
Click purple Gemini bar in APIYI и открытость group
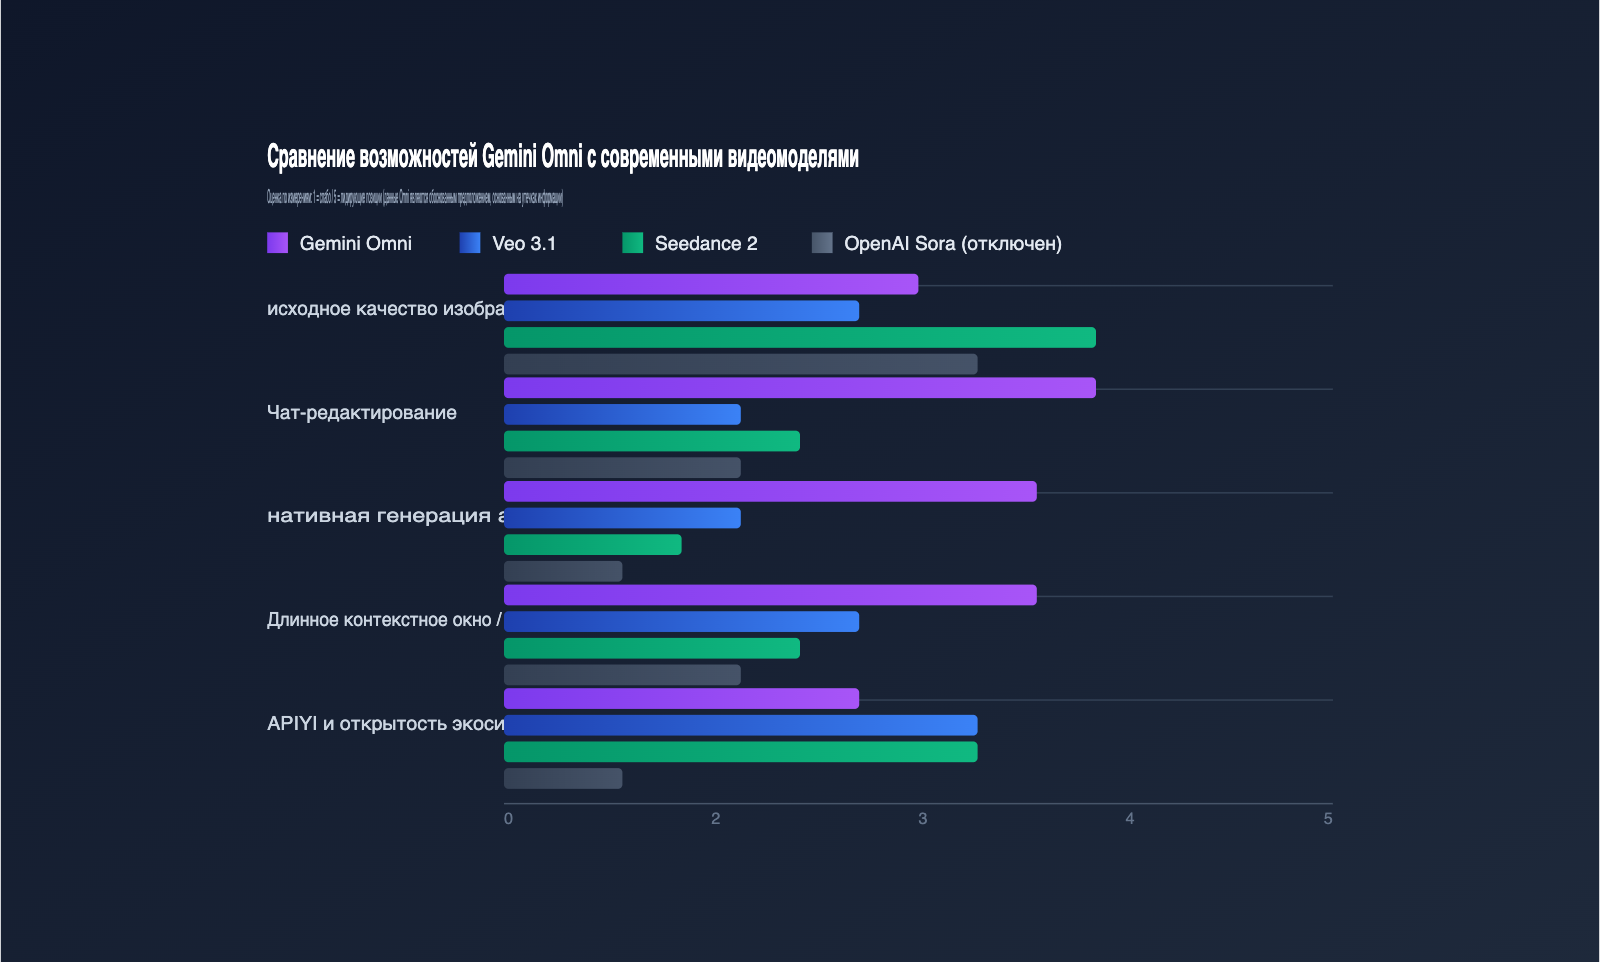pos(681,699)
